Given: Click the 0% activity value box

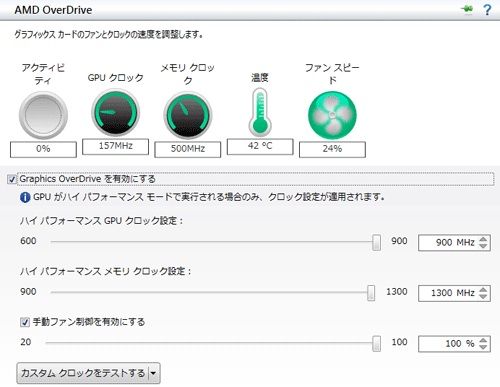Looking at the screenshot, I should point(43,149).
